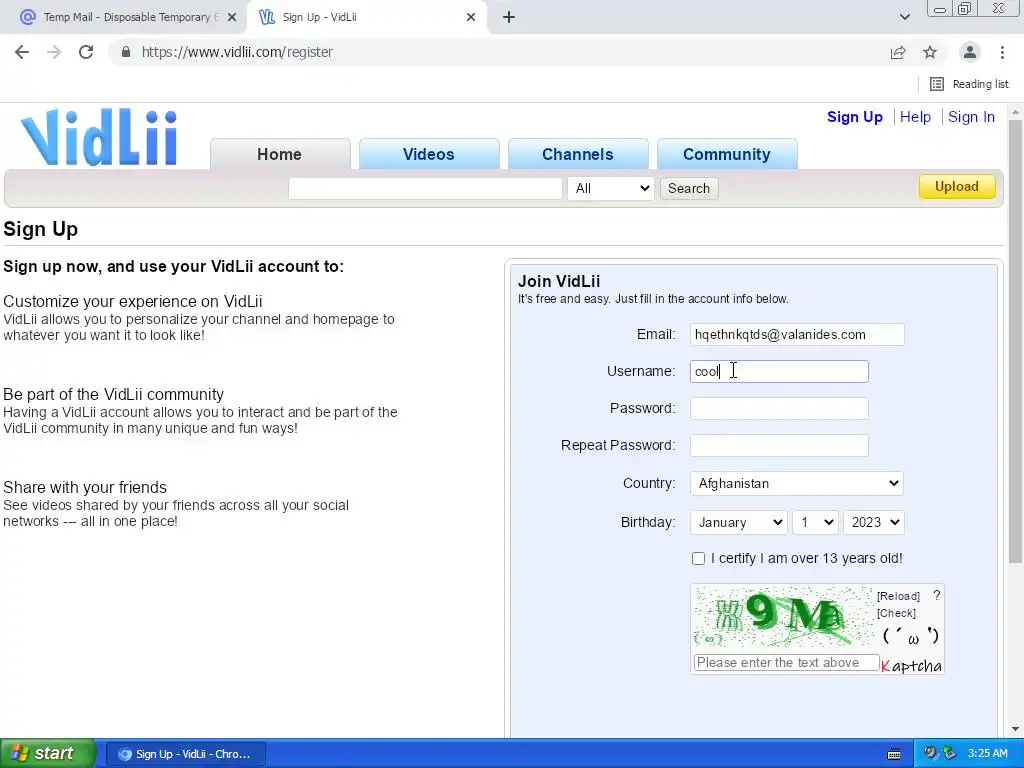This screenshot has width=1024, height=768.
Task: Click the captcha image
Action: pyautogui.click(x=783, y=617)
